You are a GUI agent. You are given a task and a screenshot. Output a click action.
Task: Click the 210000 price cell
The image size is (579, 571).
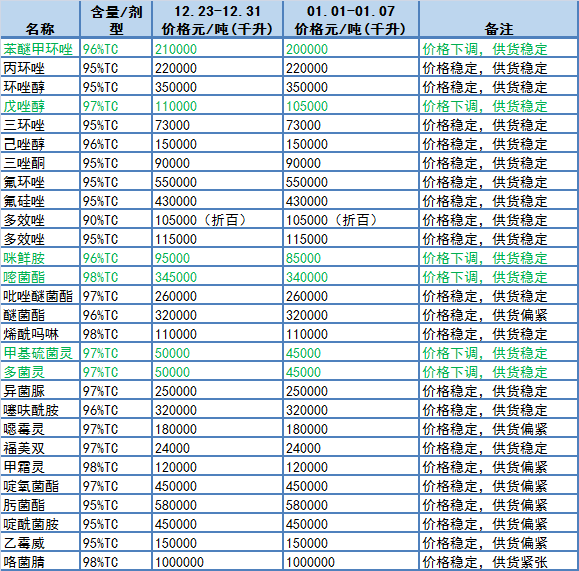(x=217, y=49)
